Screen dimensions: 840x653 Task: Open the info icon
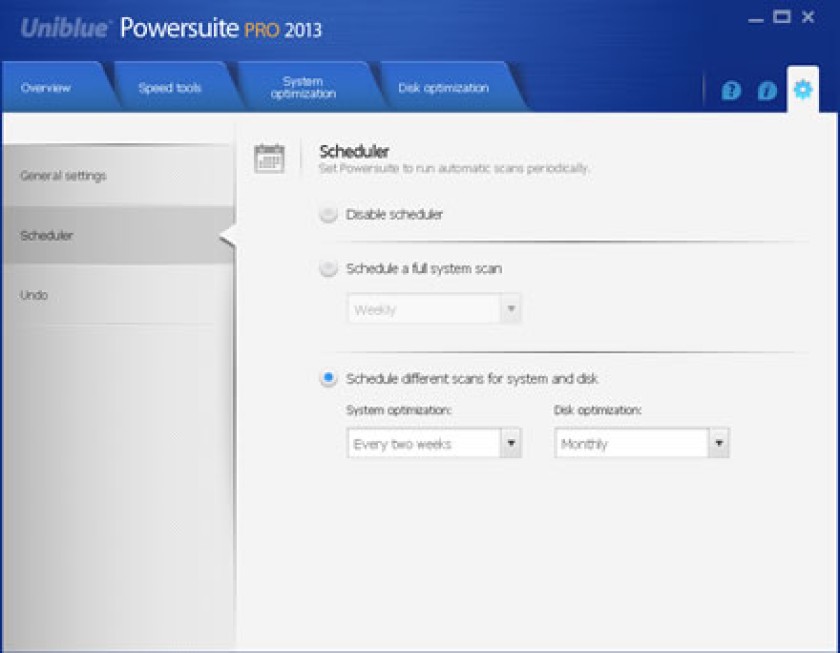[767, 90]
